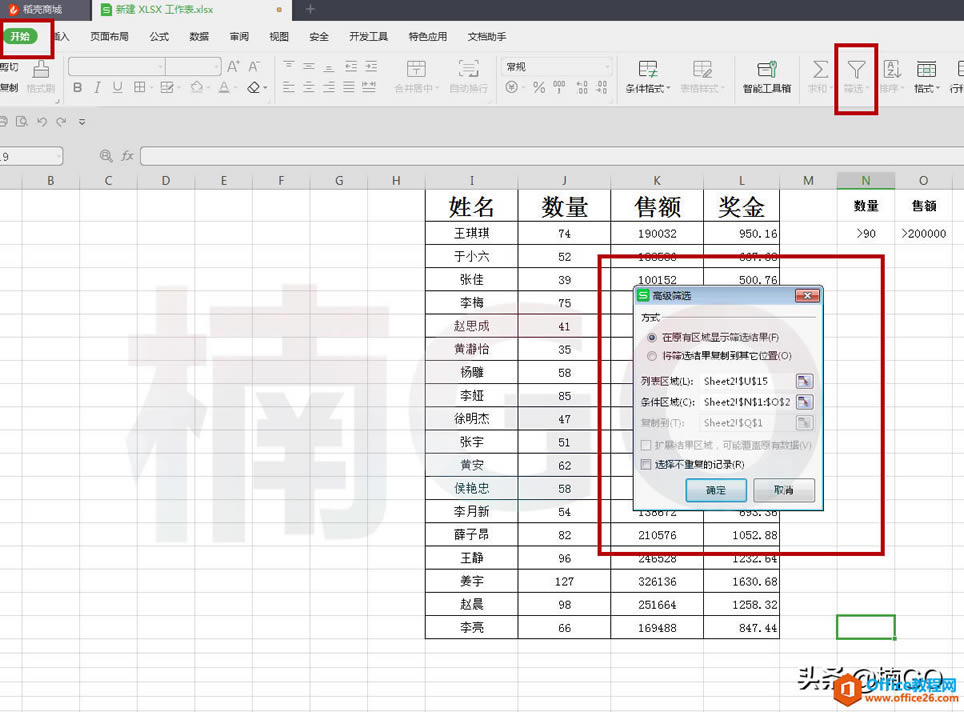Click the 取消 (Cancel) button
The image size is (964, 712).
784,490
